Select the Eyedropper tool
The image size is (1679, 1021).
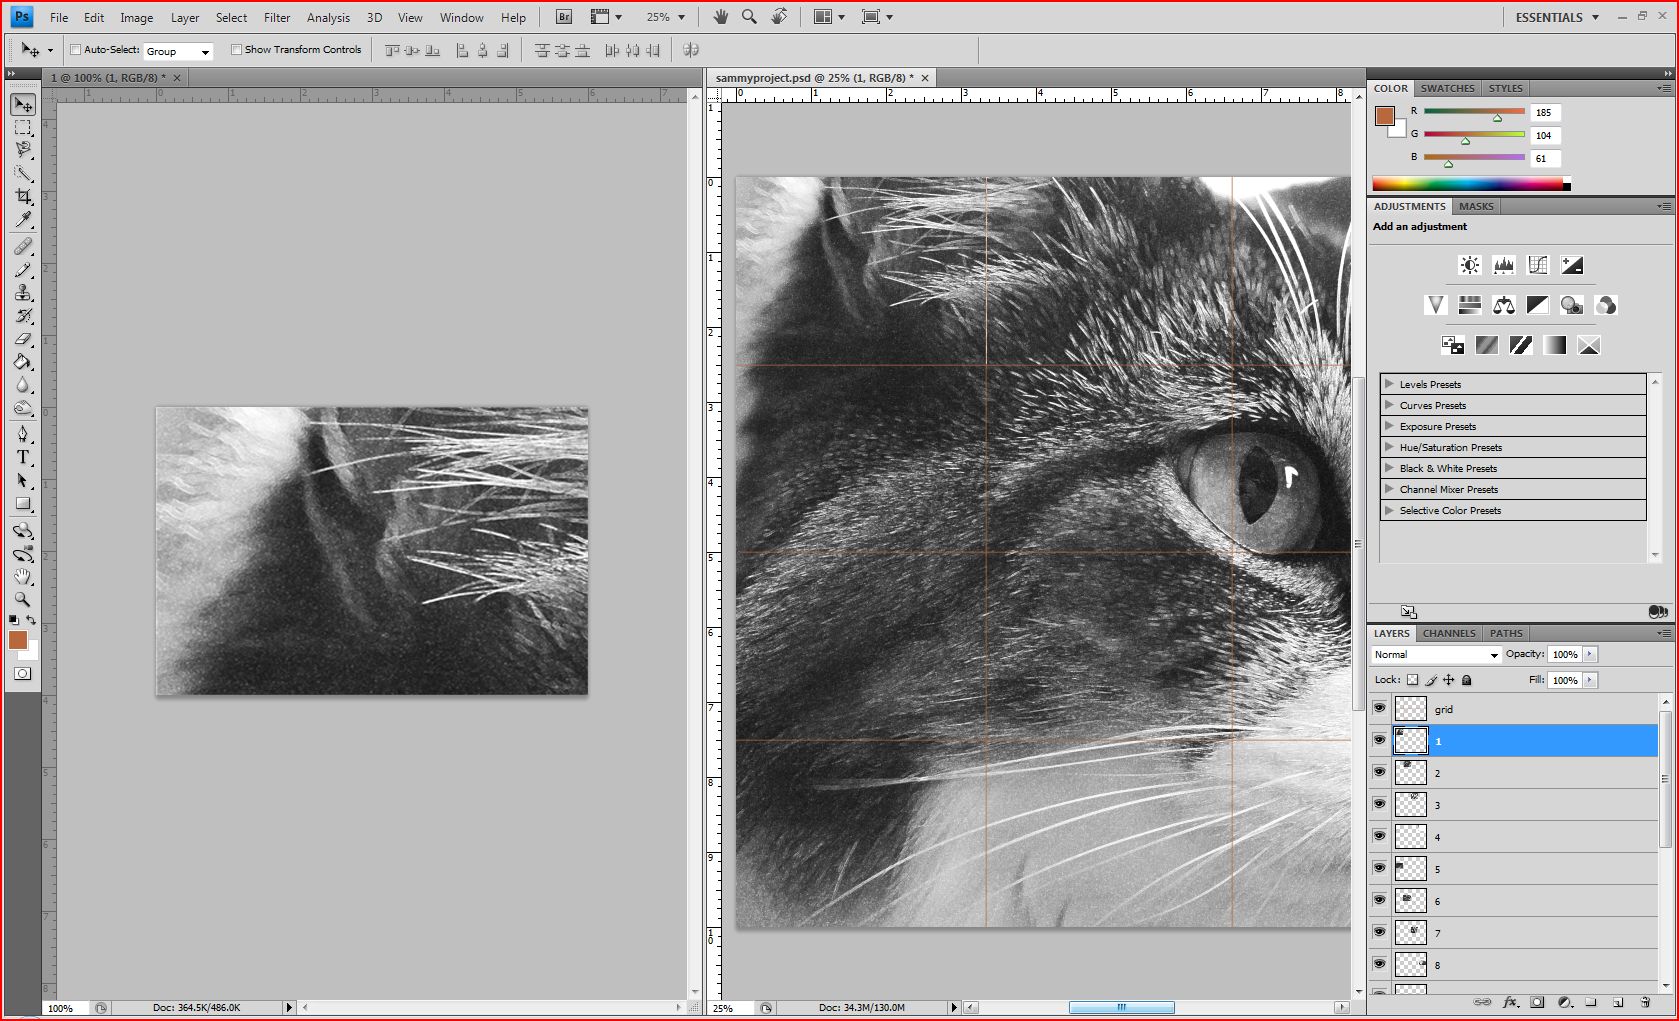click(23, 219)
